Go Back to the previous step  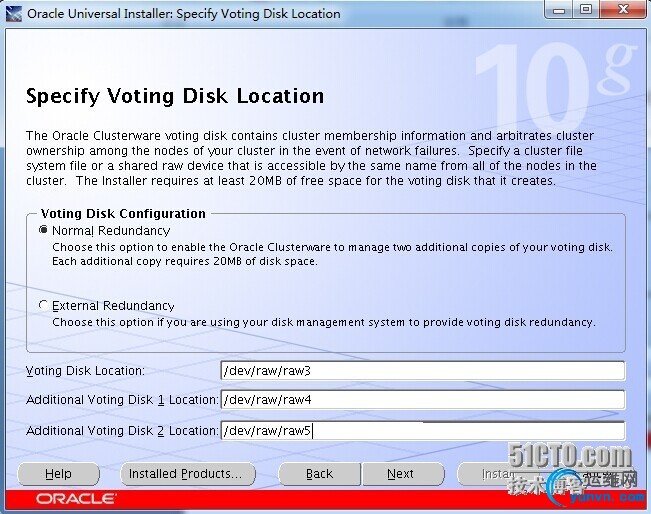[319, 474]
